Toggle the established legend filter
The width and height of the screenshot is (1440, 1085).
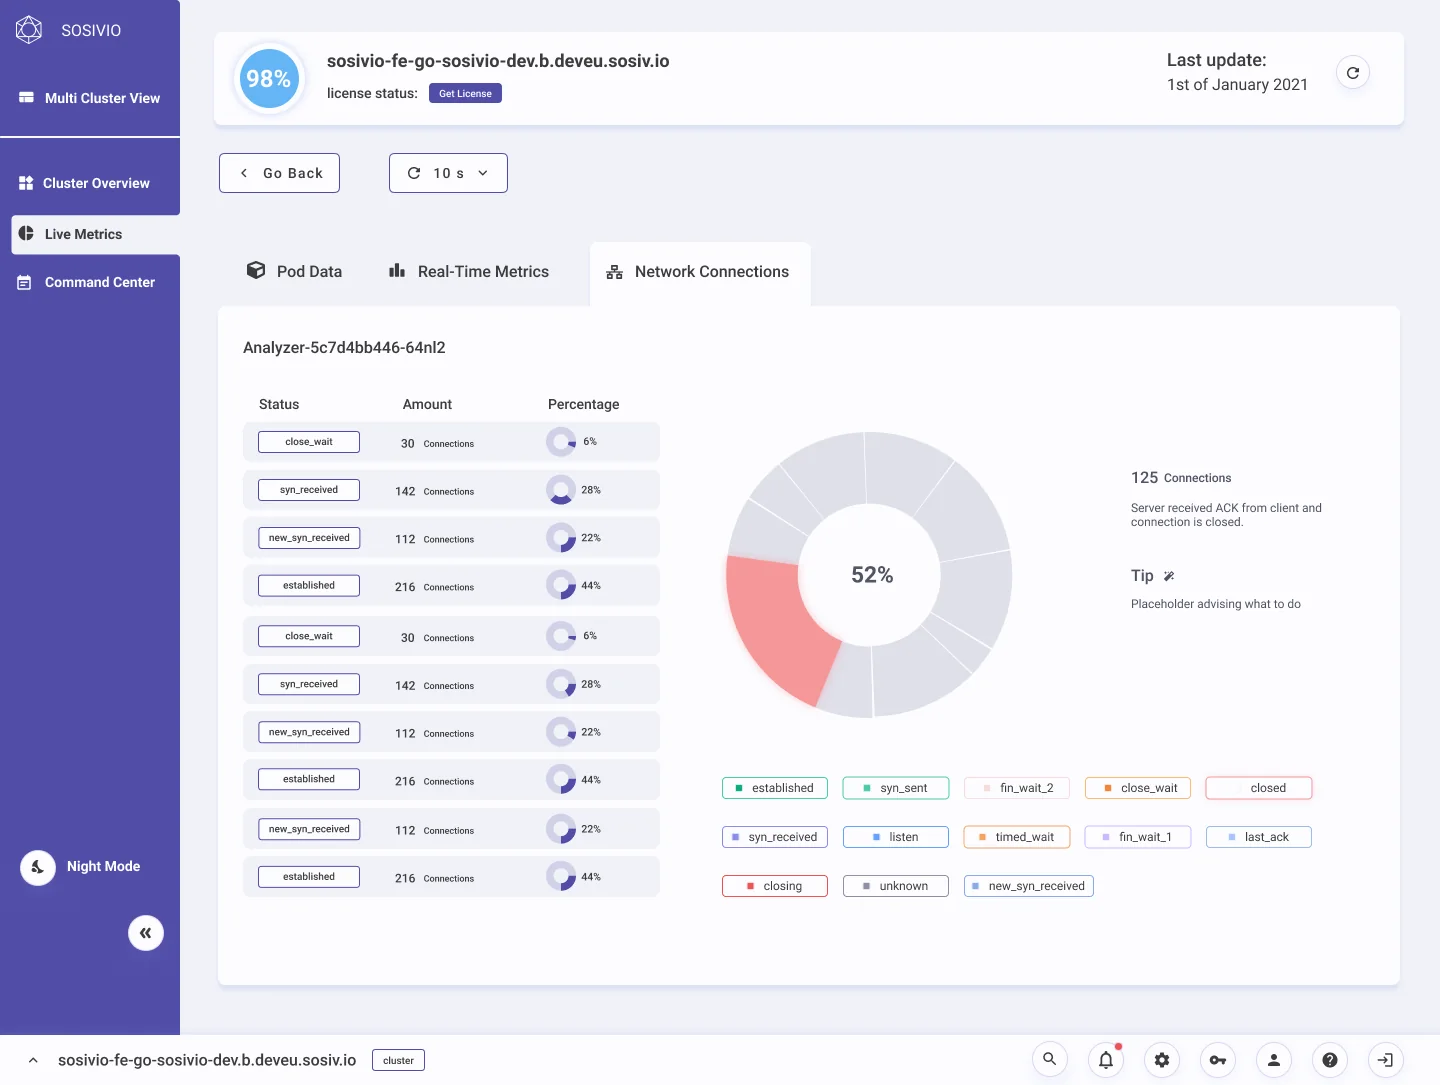(x=775, y=788)
